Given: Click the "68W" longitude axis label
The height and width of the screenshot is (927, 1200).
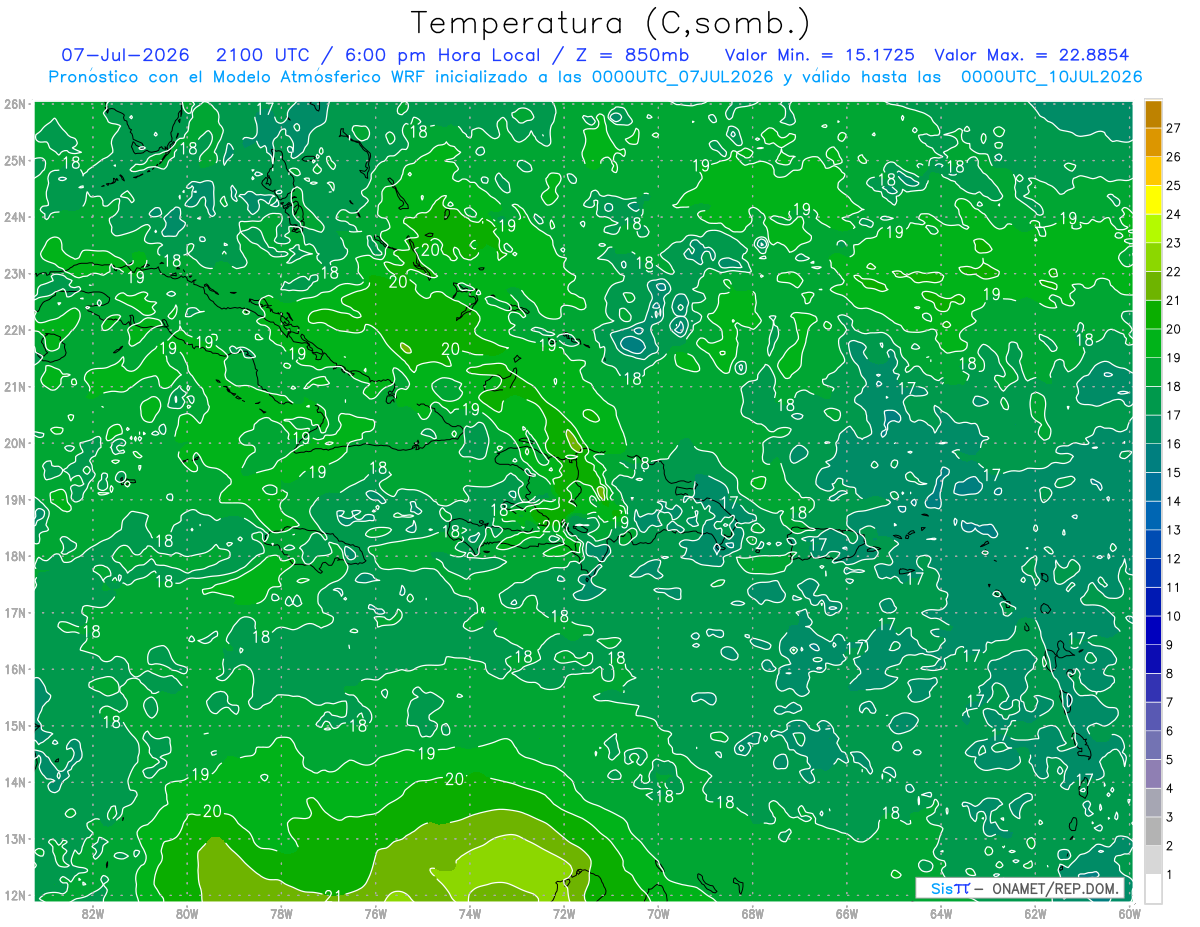Looking at the screenshot, I should point(753,913).
